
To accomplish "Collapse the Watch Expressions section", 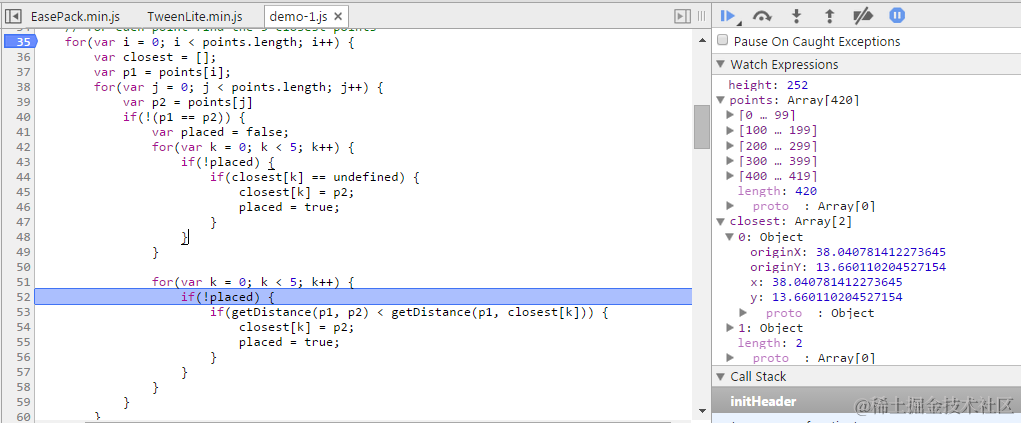I will pos(720,64).
